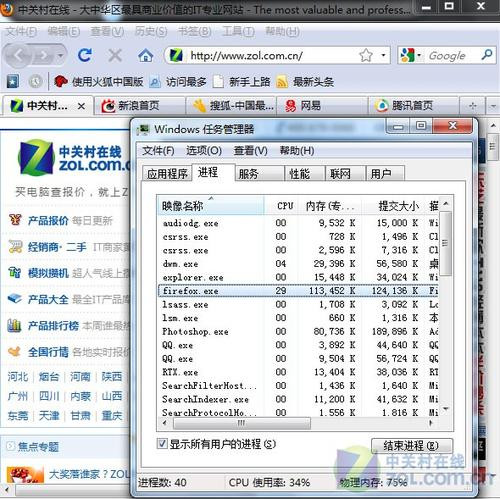
Task: Toggle 显示所有用户的进程 checkbox
Action: click(x=162, y=444)
